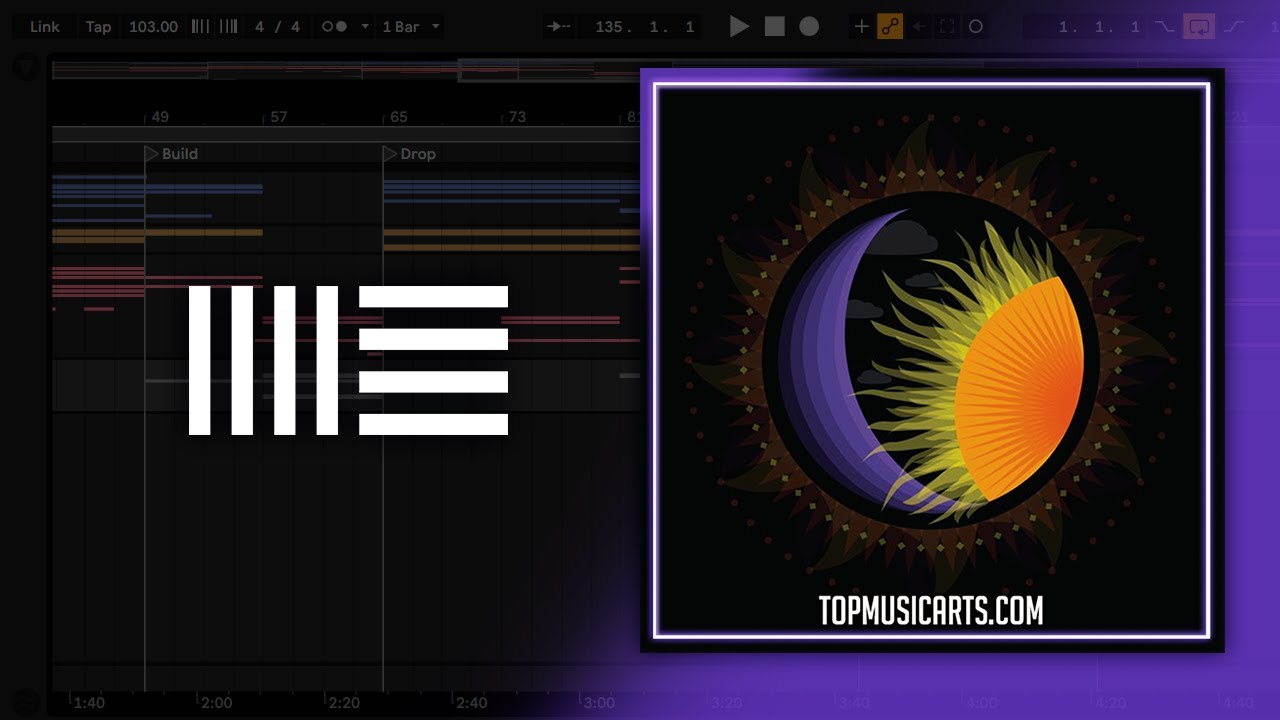Toggle the Punch-Out switch icon
The width and height of the screenshot is (1280, 720).
tap(1234, 27)
